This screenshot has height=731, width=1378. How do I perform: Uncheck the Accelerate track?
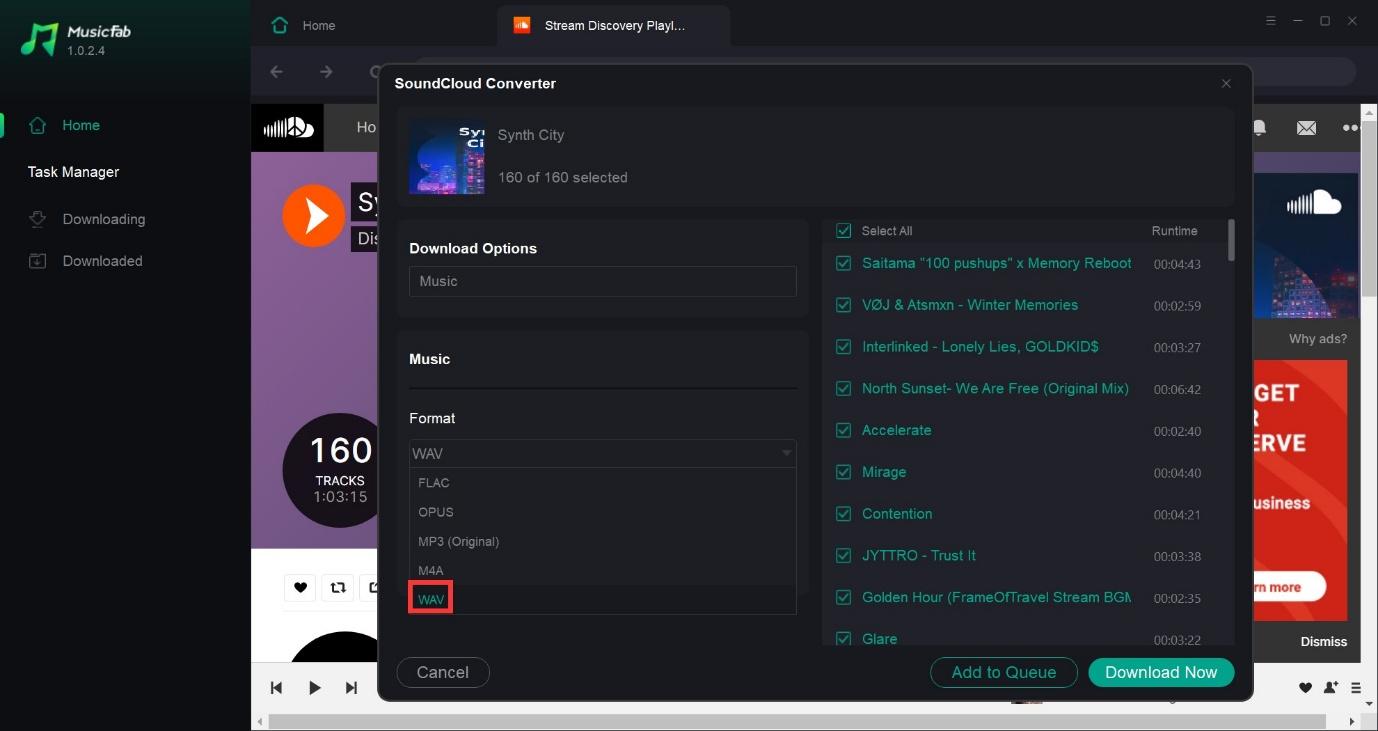pyautogui.click(x=843, y=430)
